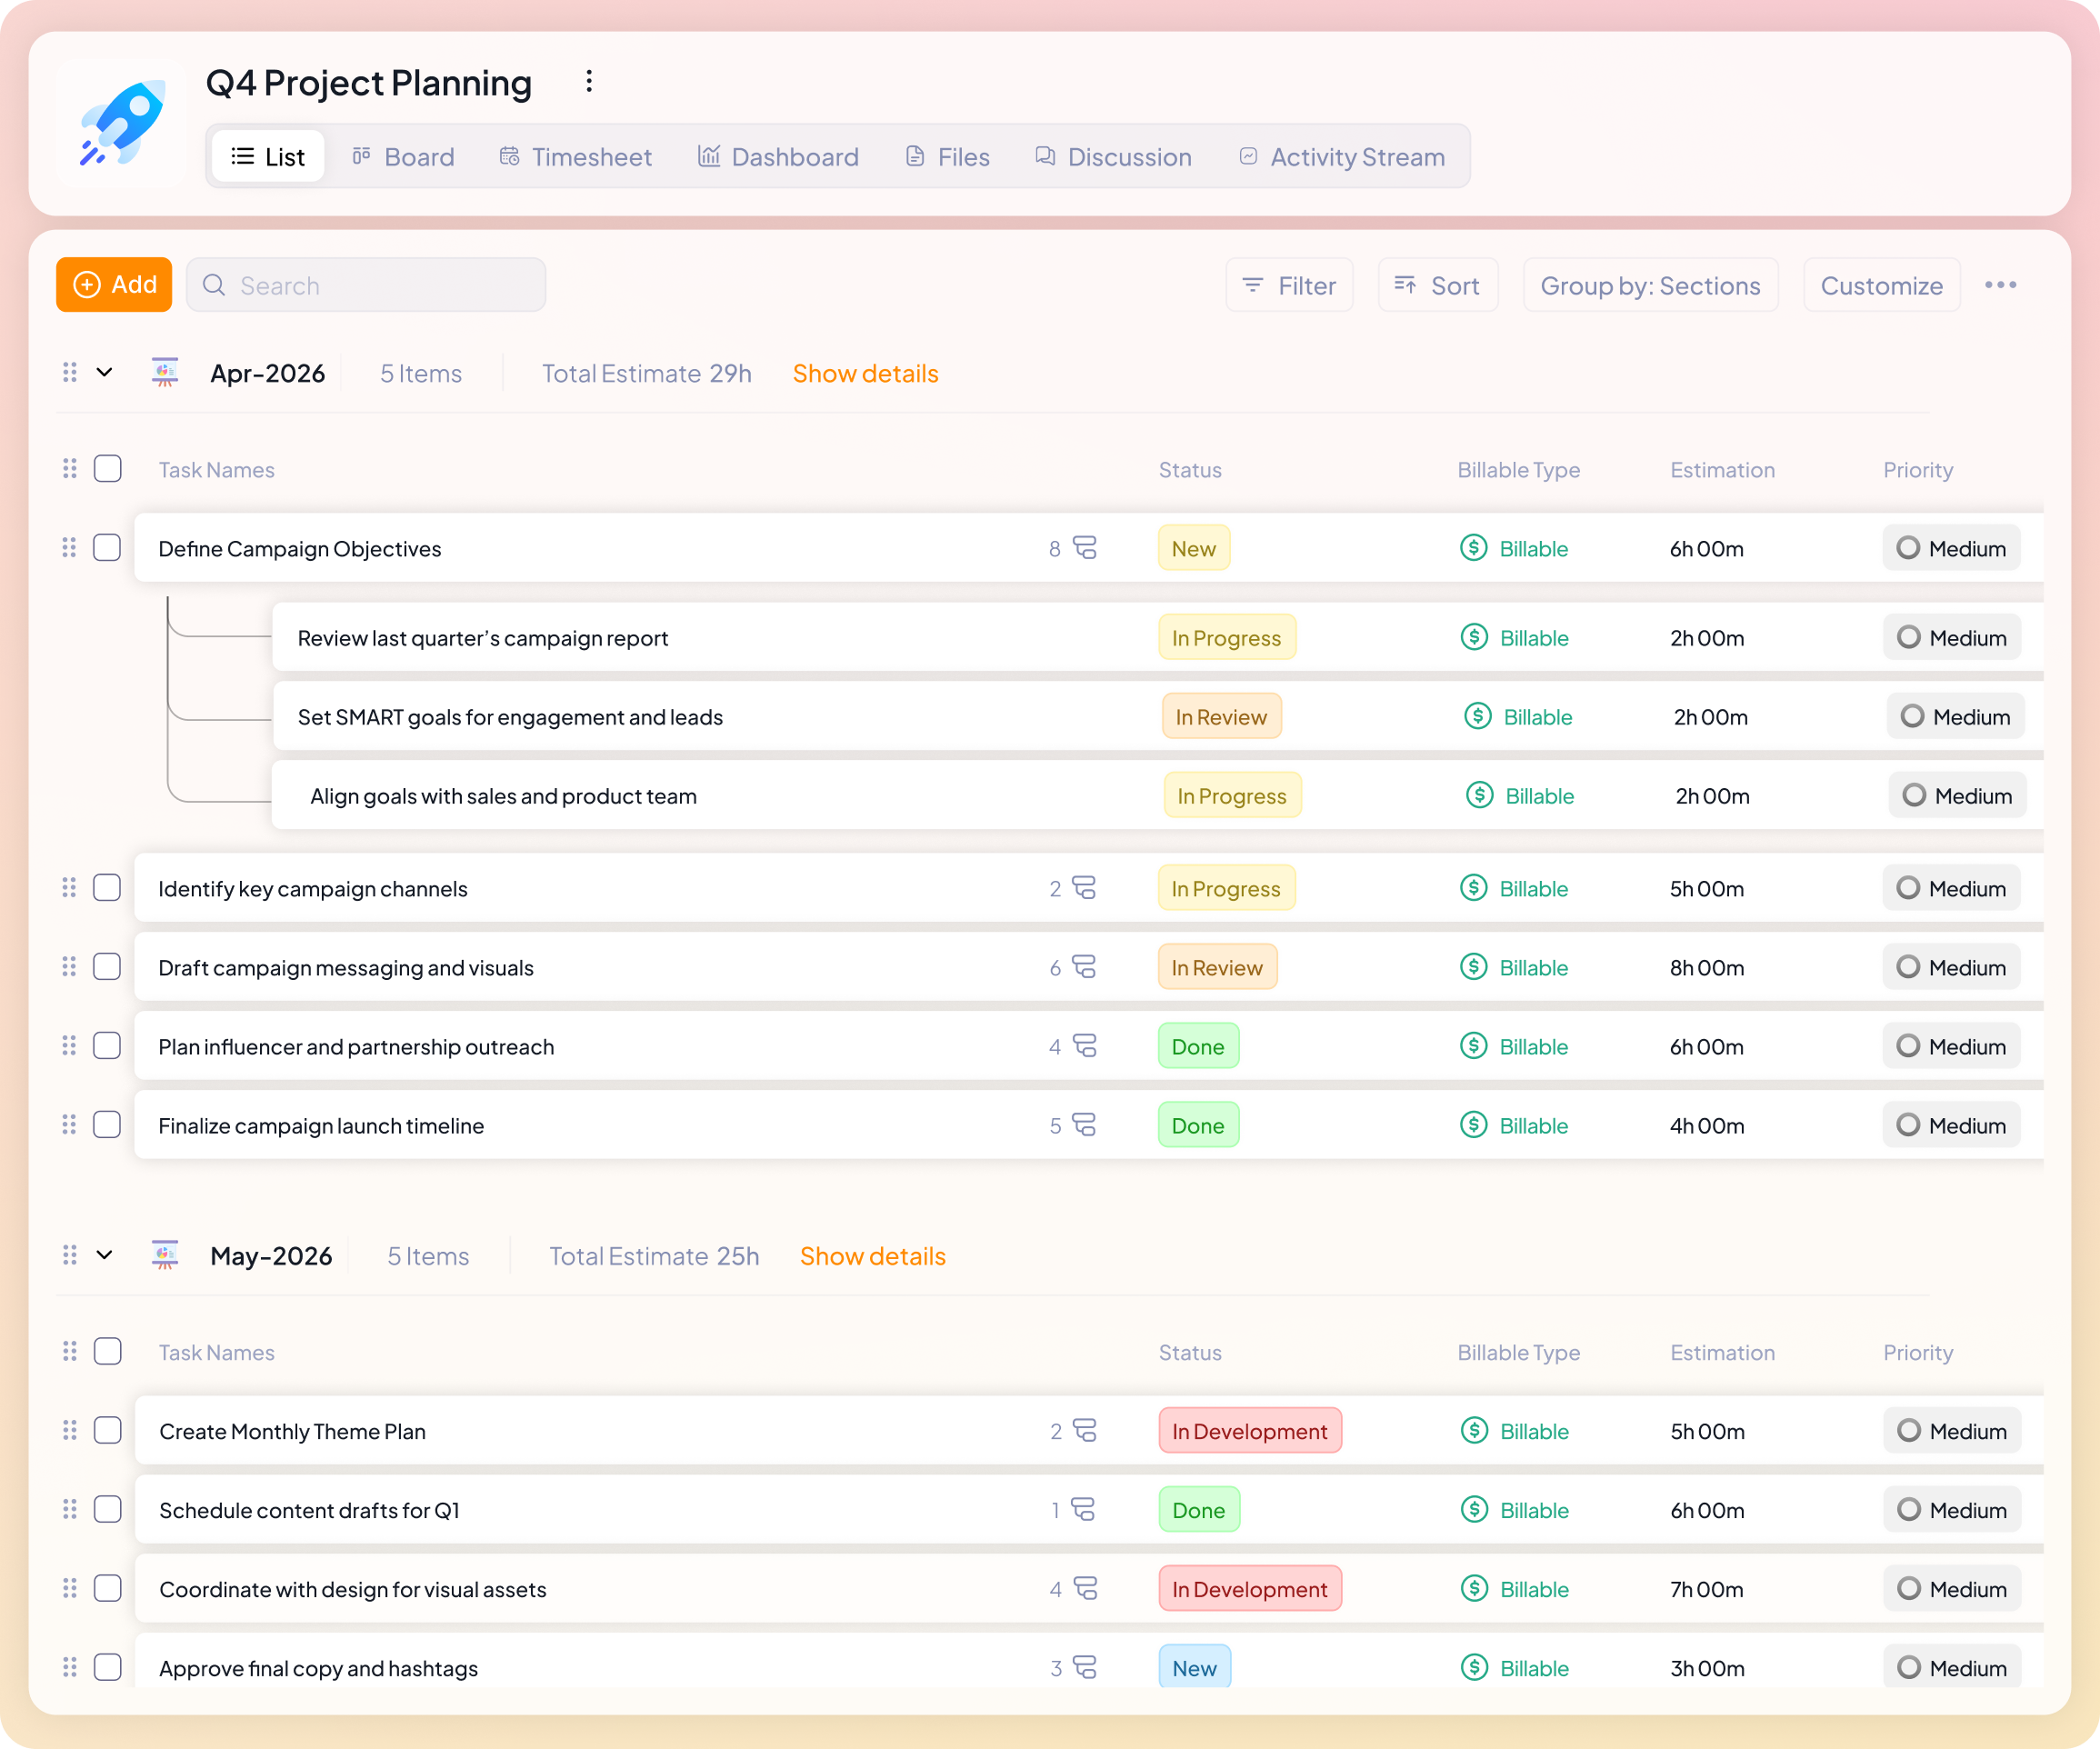Click the May-2026 section presentation icon

(x=165, y=1255)
